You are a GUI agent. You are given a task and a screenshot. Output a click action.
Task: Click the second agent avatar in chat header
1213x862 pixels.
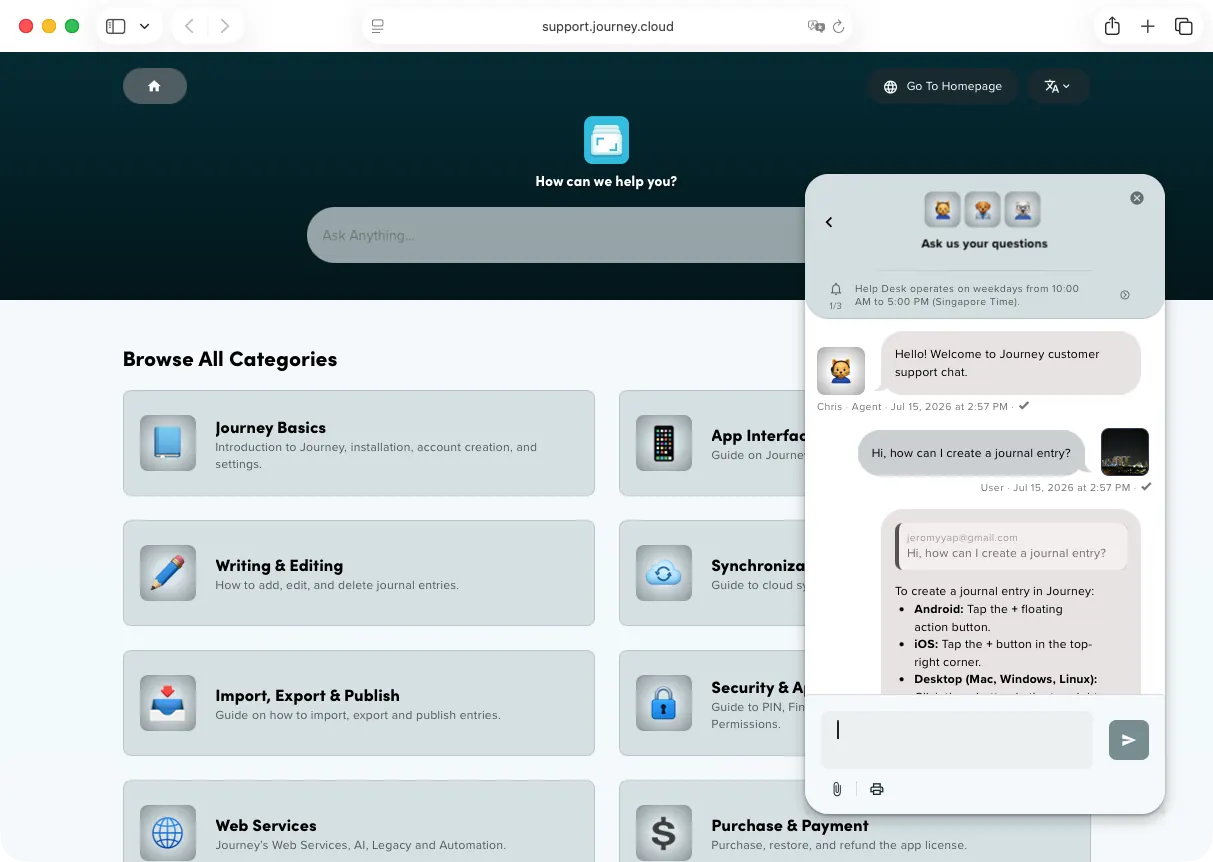click(x=982, y=210)
